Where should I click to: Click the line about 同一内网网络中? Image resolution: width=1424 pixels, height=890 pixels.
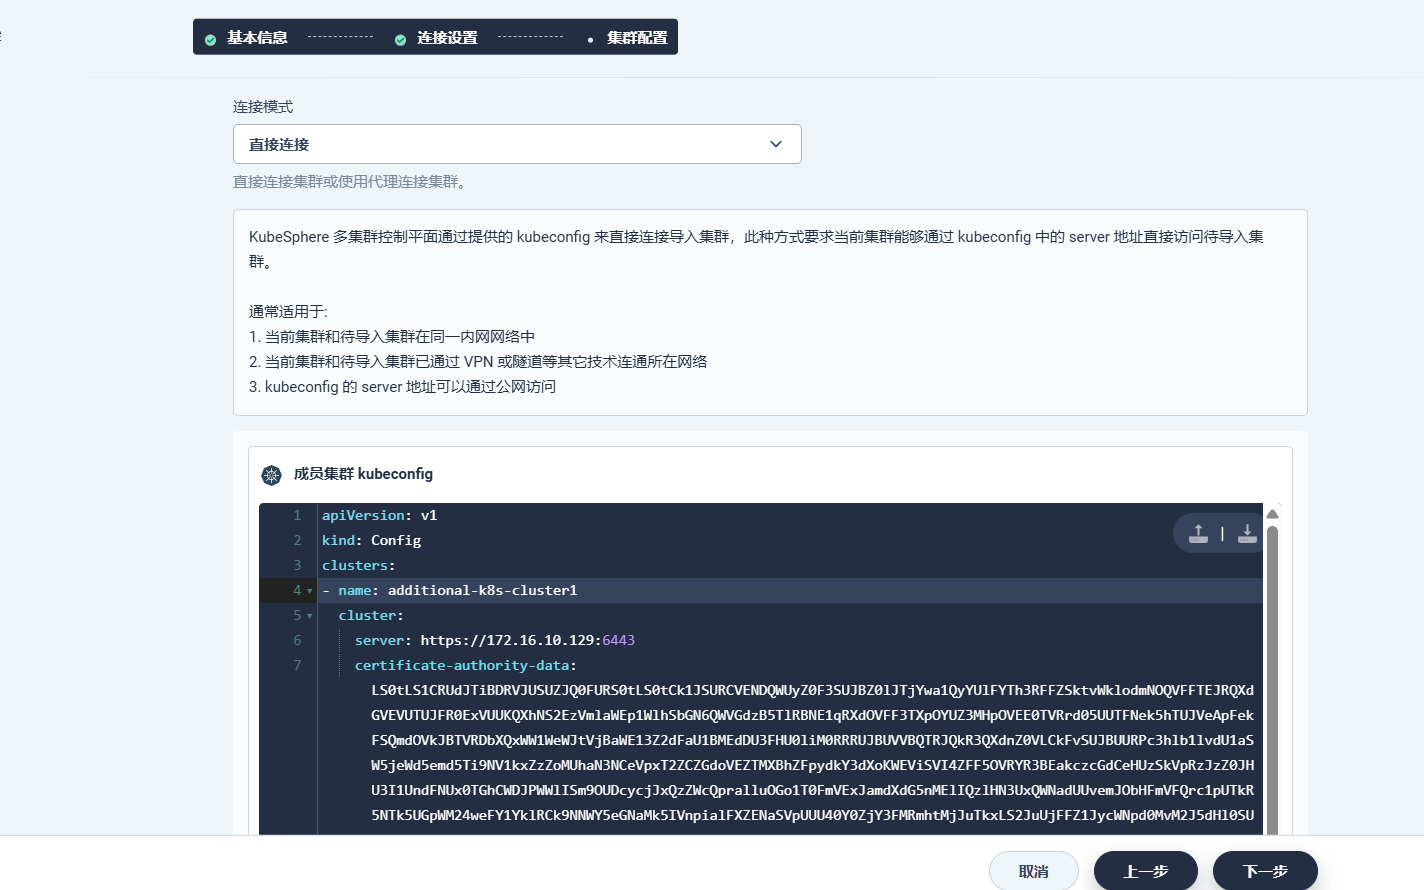[392, 337]
